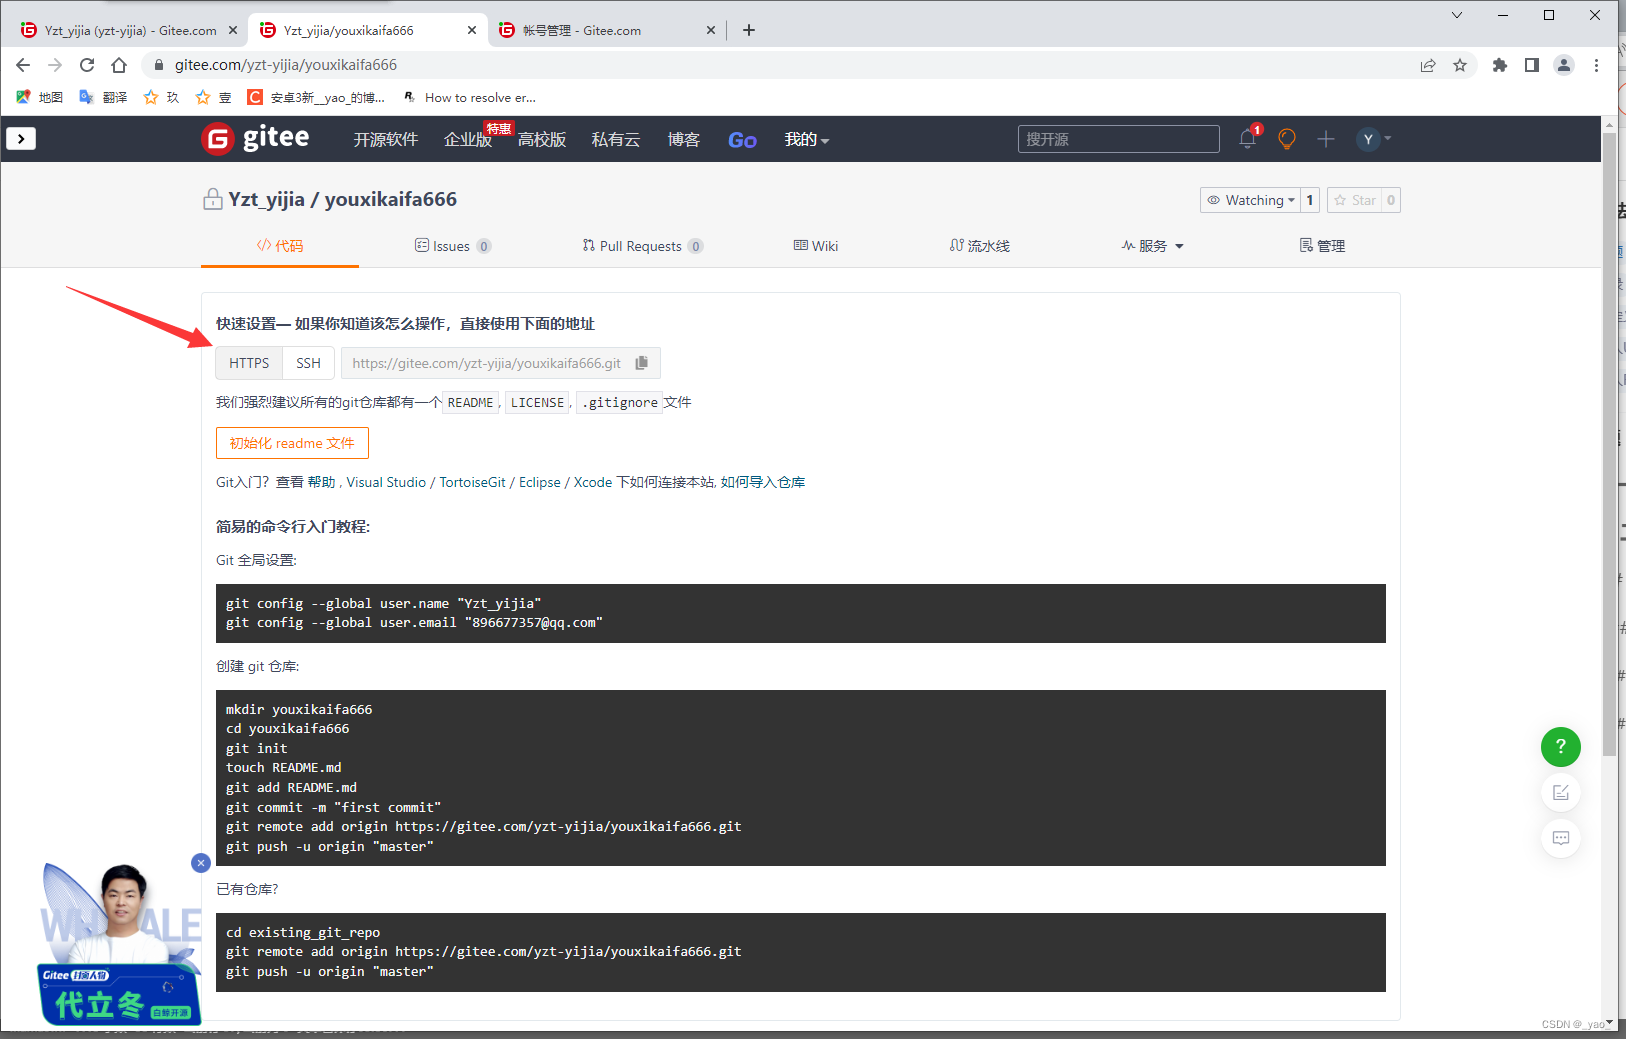Viewport: 1626px width, 1039px height.
Task: Open the chat message floating icon
Action: pos(1560,838)
